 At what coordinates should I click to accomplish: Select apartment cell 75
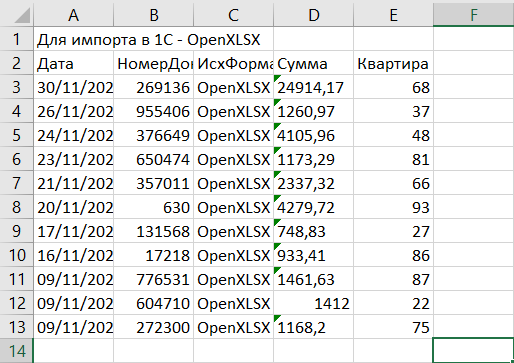click(393, 327)
